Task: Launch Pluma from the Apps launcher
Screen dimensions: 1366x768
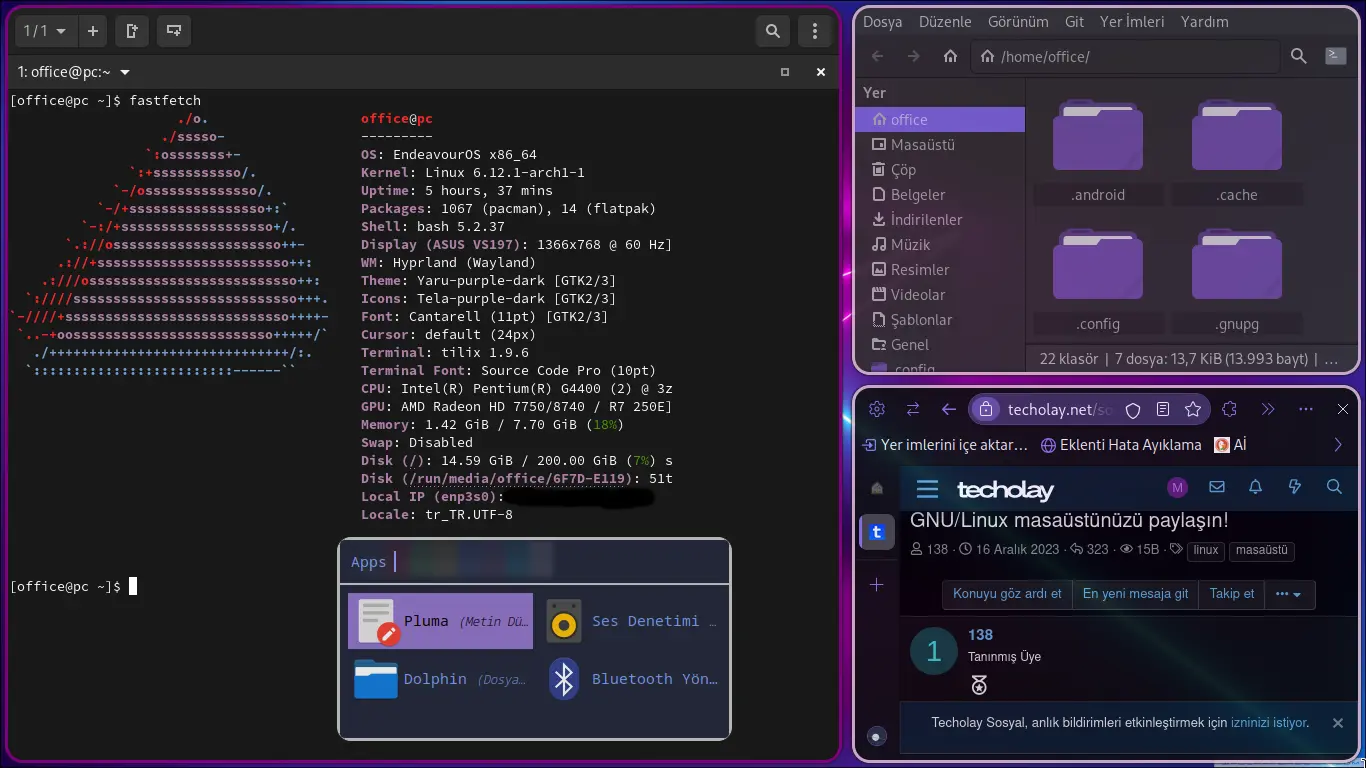Action: pos(440,621)
